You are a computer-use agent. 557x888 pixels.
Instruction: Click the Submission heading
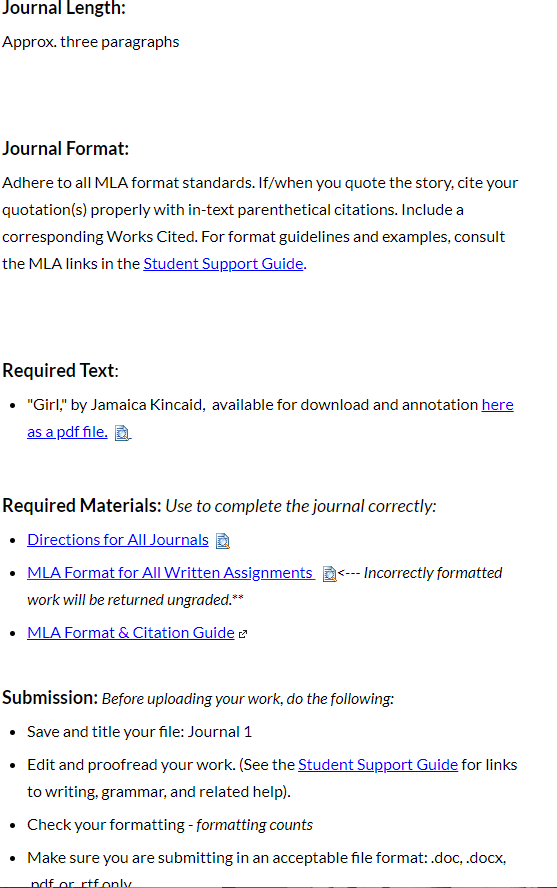pyautogui.click(x=50, y=697)
